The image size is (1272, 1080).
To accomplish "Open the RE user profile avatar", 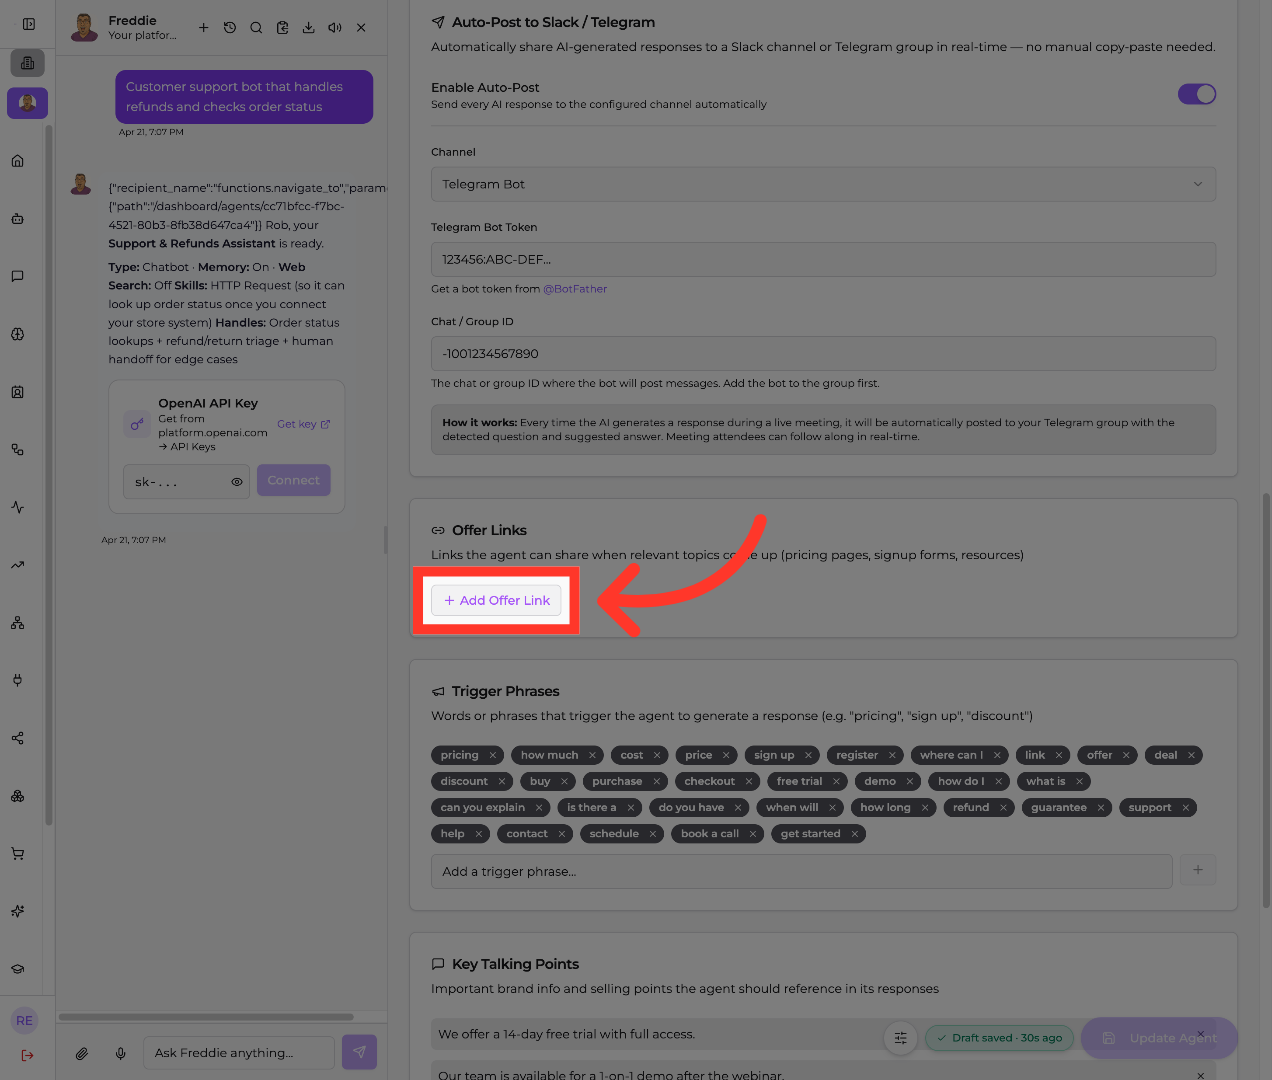I will 25,1020.
